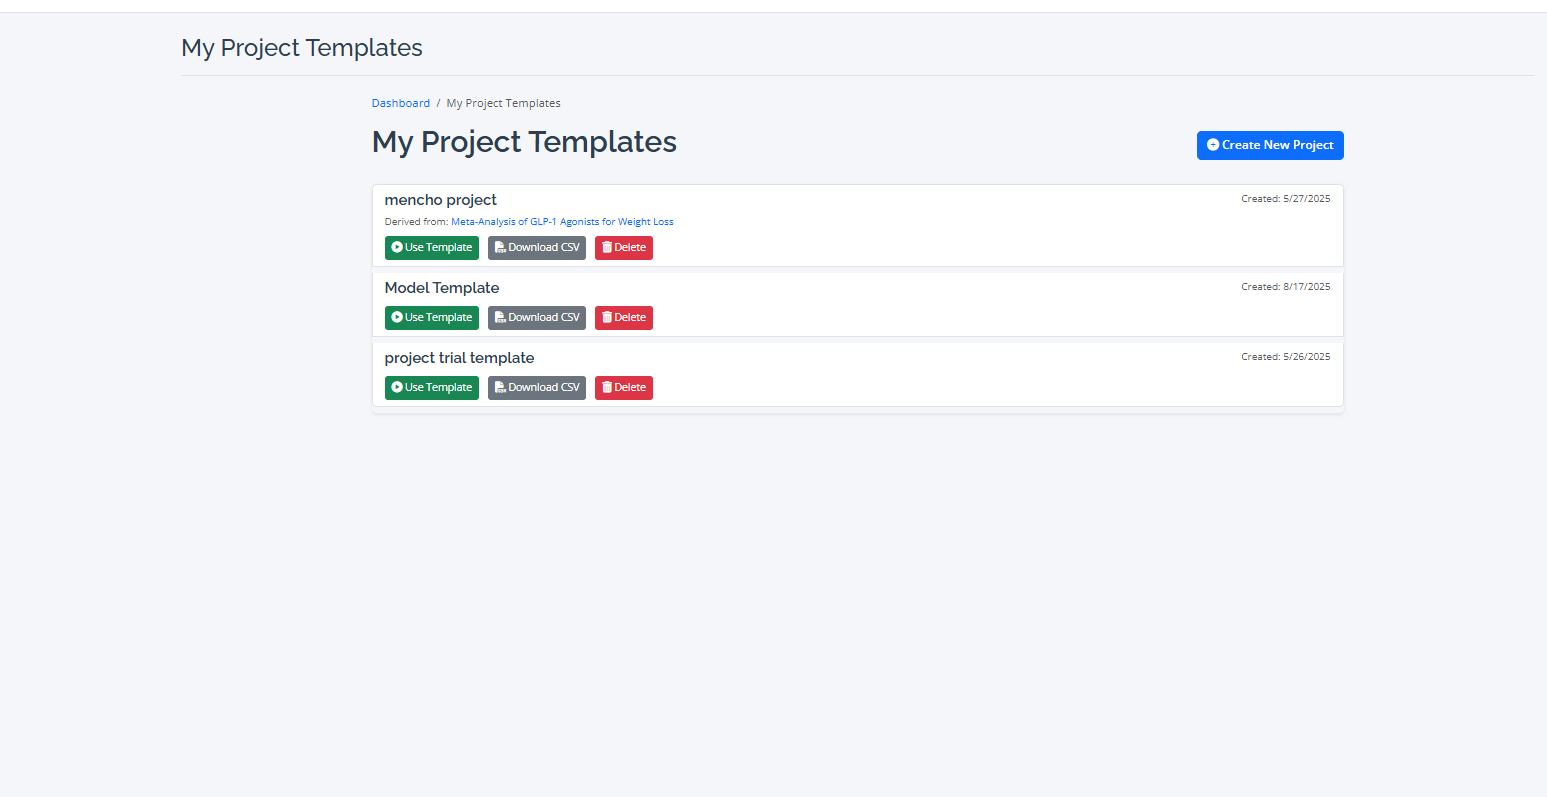
Task: Click the Created 8/17/2025 date label
Action: click(x=1285, y=287)
